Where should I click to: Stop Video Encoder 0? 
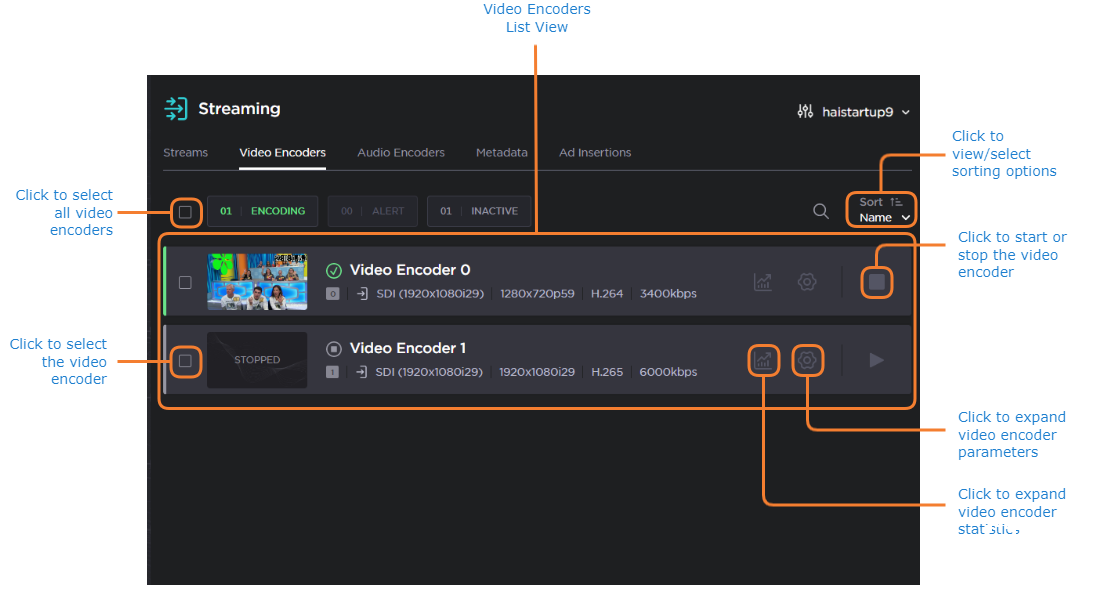pos(877,282)
